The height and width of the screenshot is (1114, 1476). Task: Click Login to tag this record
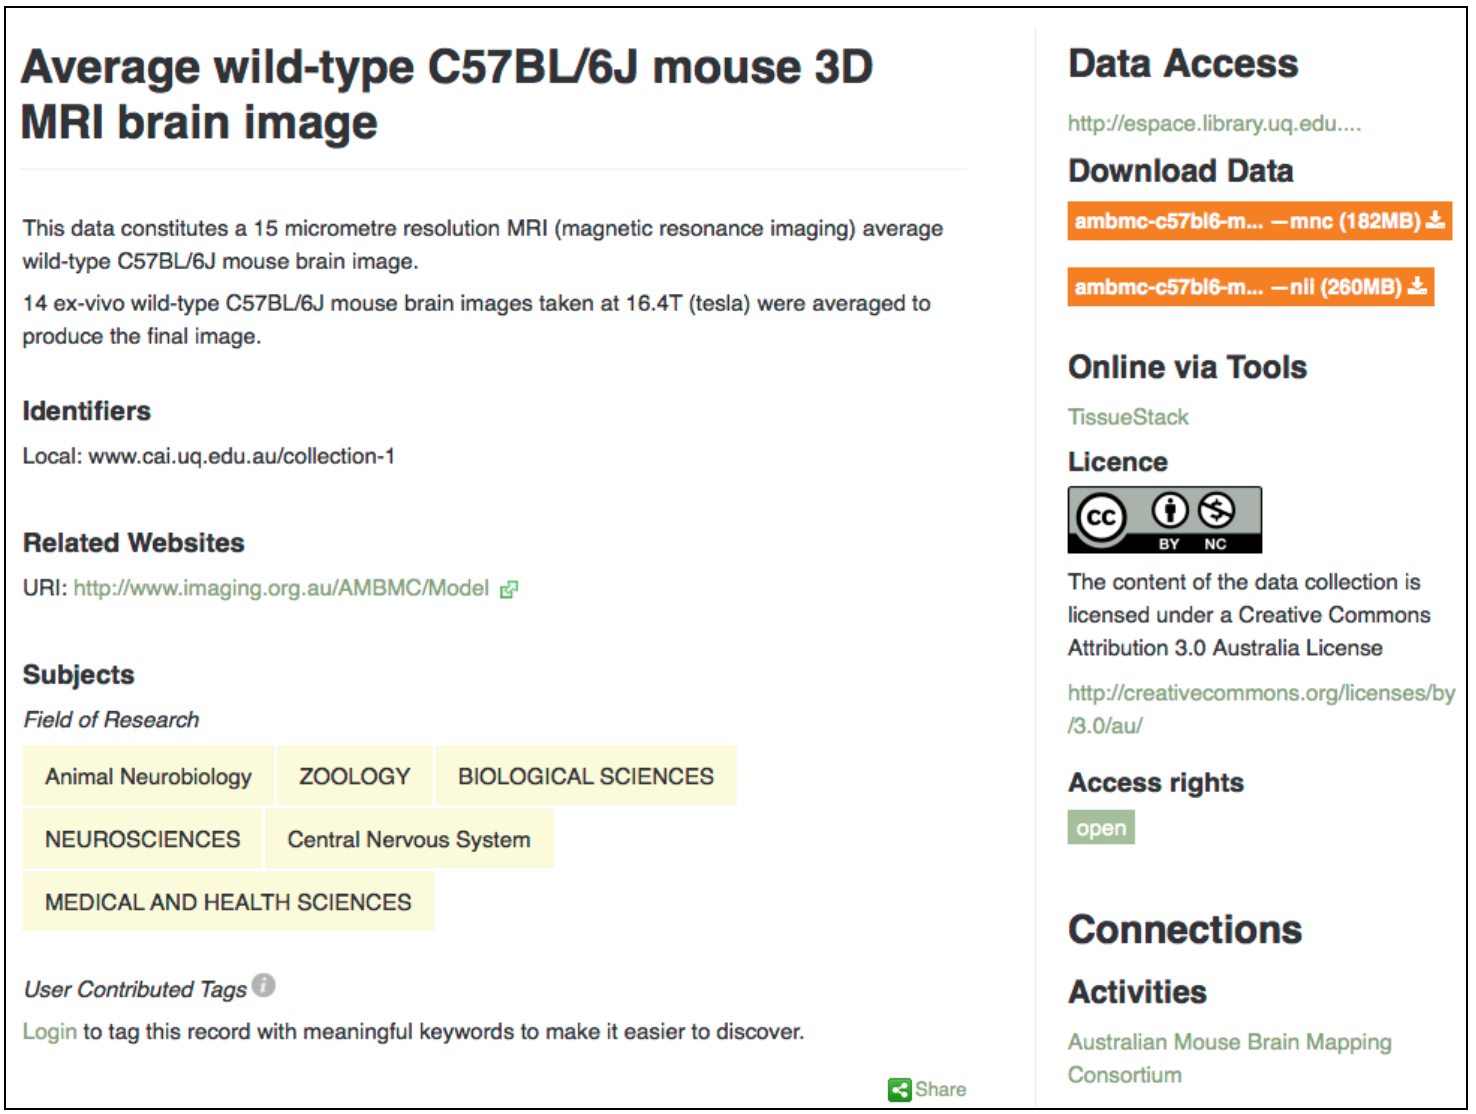click(49, 1031)
